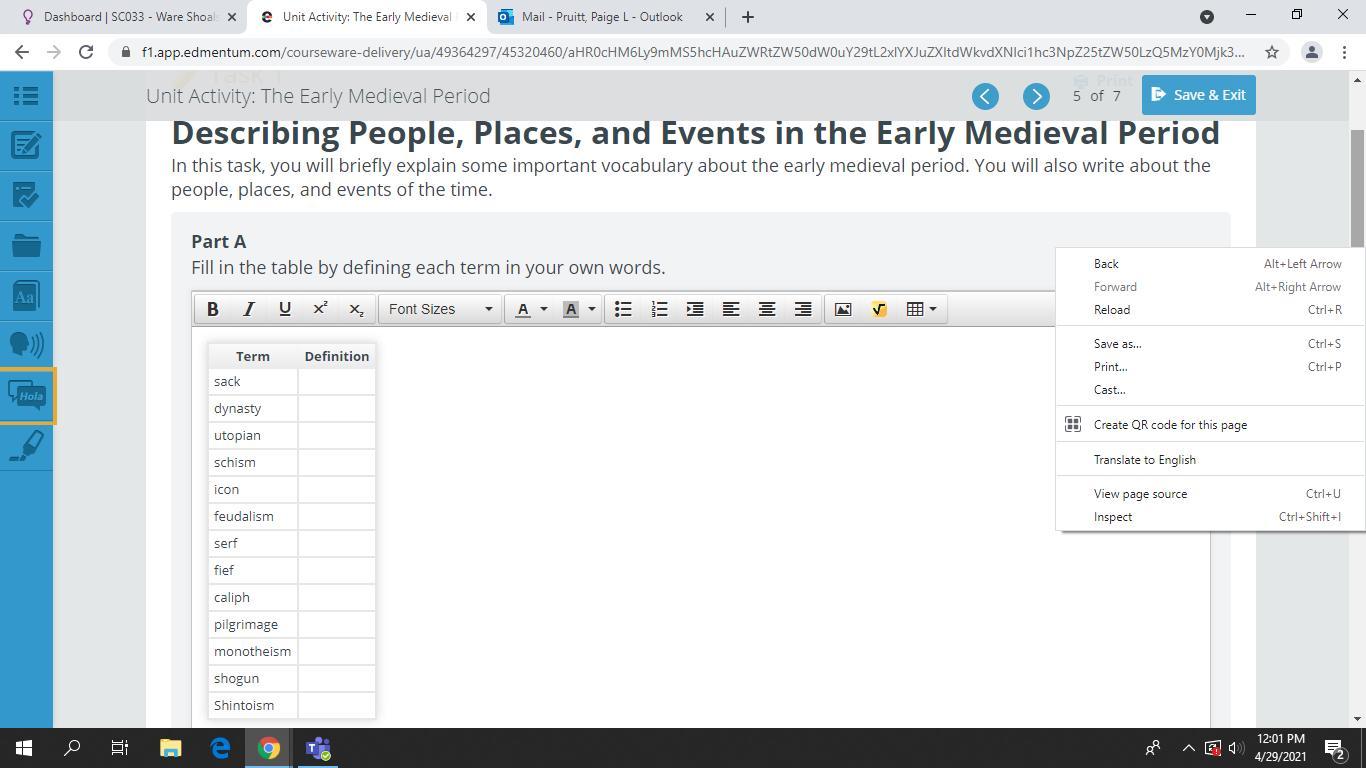Start the text-to-speech reader tool
Image resolution: width=1366 pixels, height=768 pixels.
26,346
